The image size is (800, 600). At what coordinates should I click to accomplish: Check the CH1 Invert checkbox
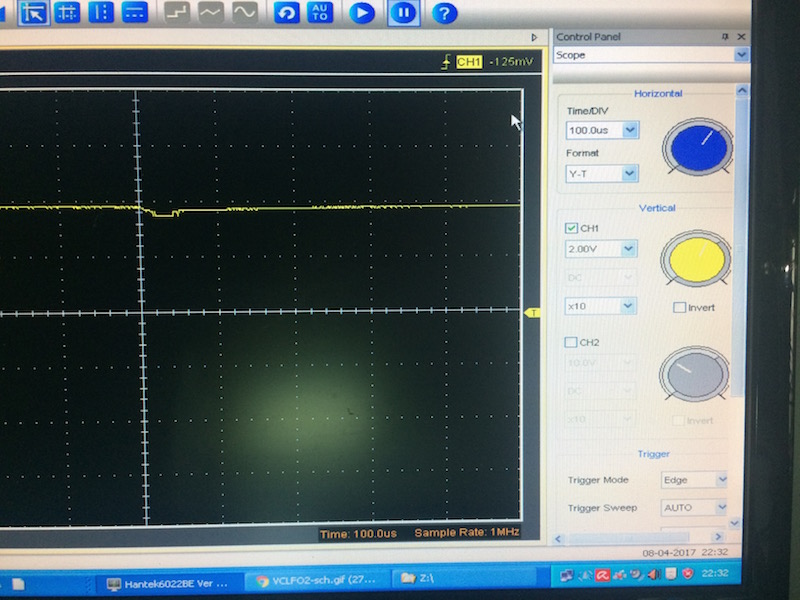pos(679,308)
